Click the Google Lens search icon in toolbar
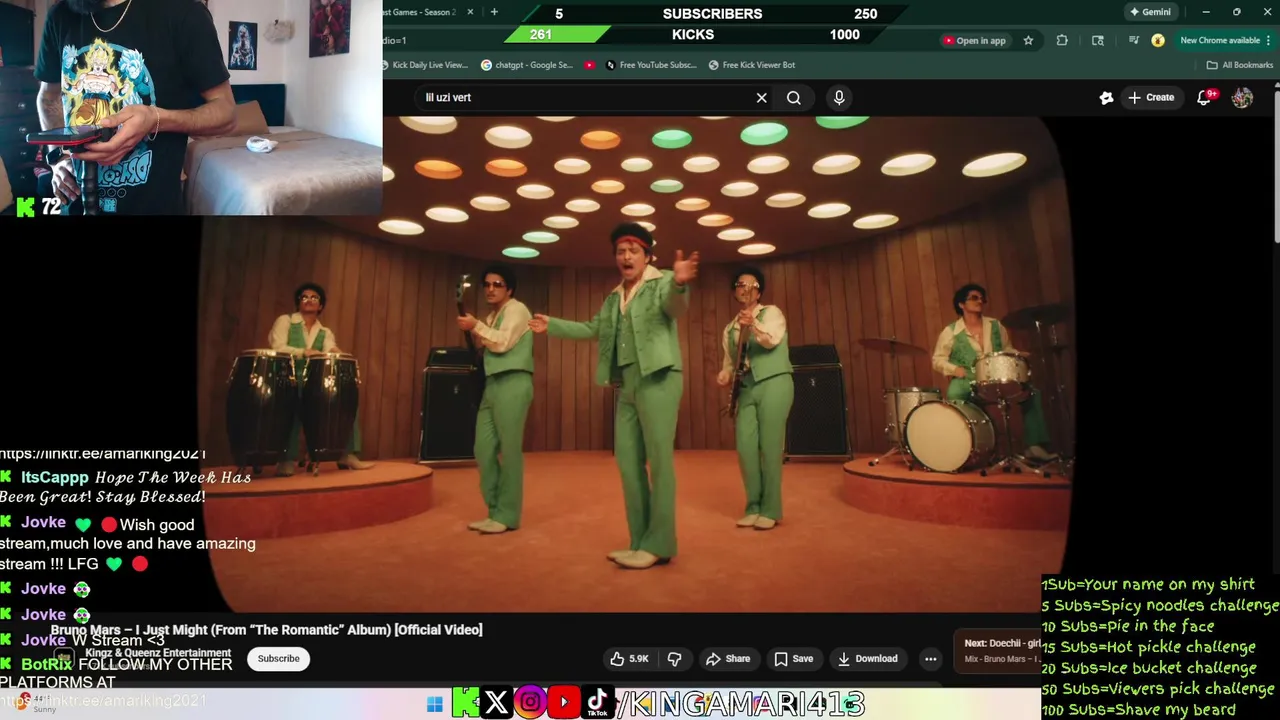Viewport: 1280px width, 720px height. [1098, 41]
